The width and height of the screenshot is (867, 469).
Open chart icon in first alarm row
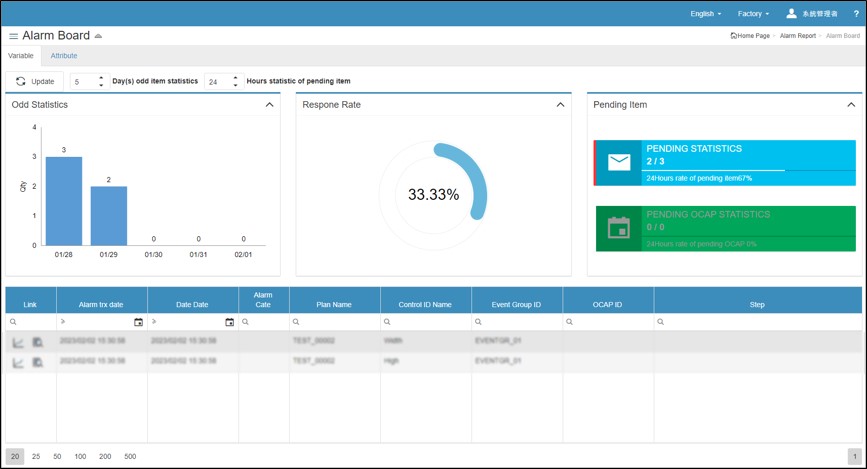coord(18,342)
